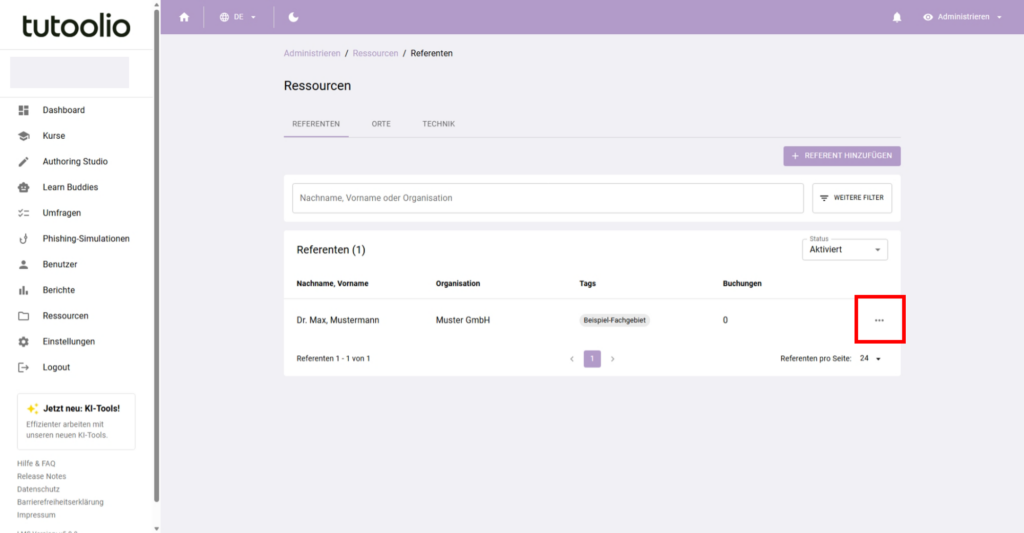Click the Organisation column header
The width and height of the screenshot is (1024, 533).
pos(458,283)
